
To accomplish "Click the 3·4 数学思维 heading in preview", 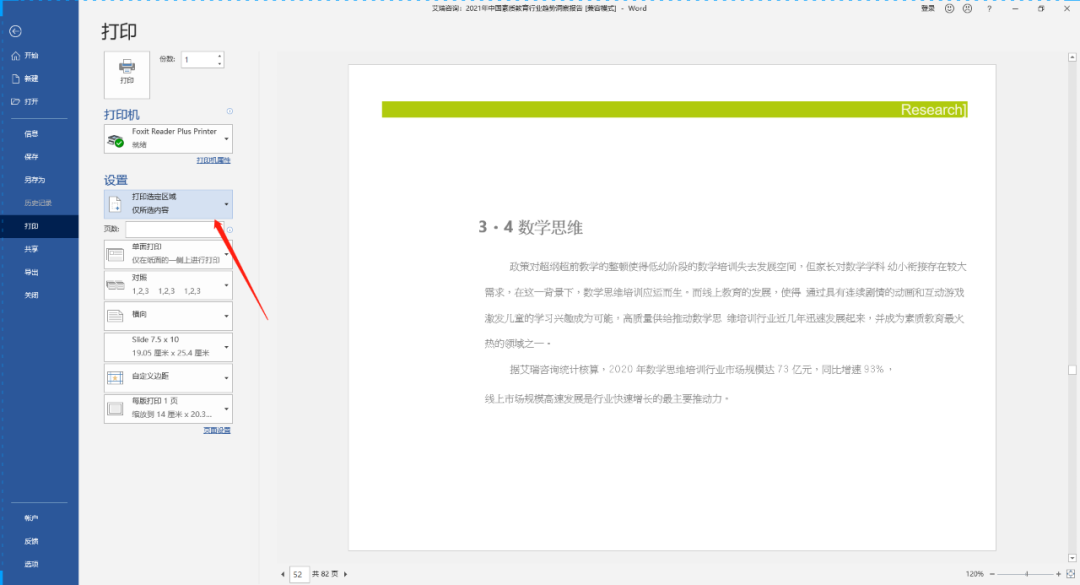I will (x=530, y=227).
